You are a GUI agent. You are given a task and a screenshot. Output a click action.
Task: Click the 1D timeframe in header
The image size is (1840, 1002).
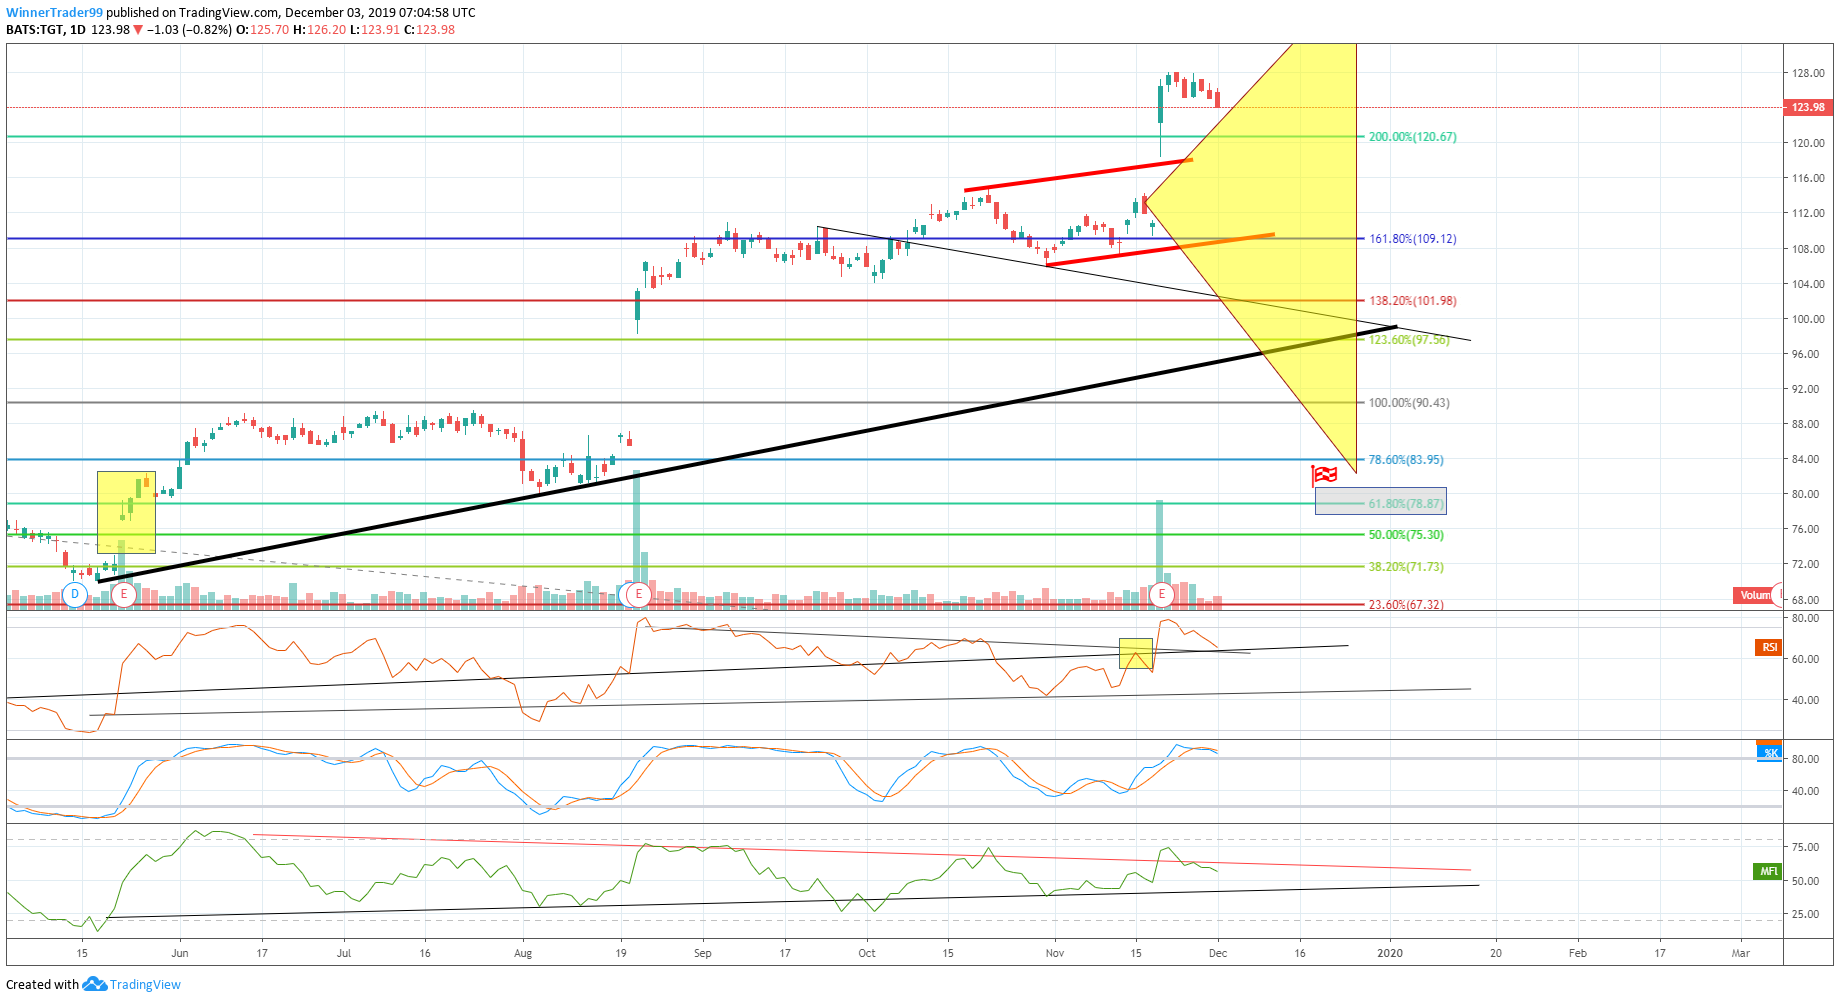(77, 30)
